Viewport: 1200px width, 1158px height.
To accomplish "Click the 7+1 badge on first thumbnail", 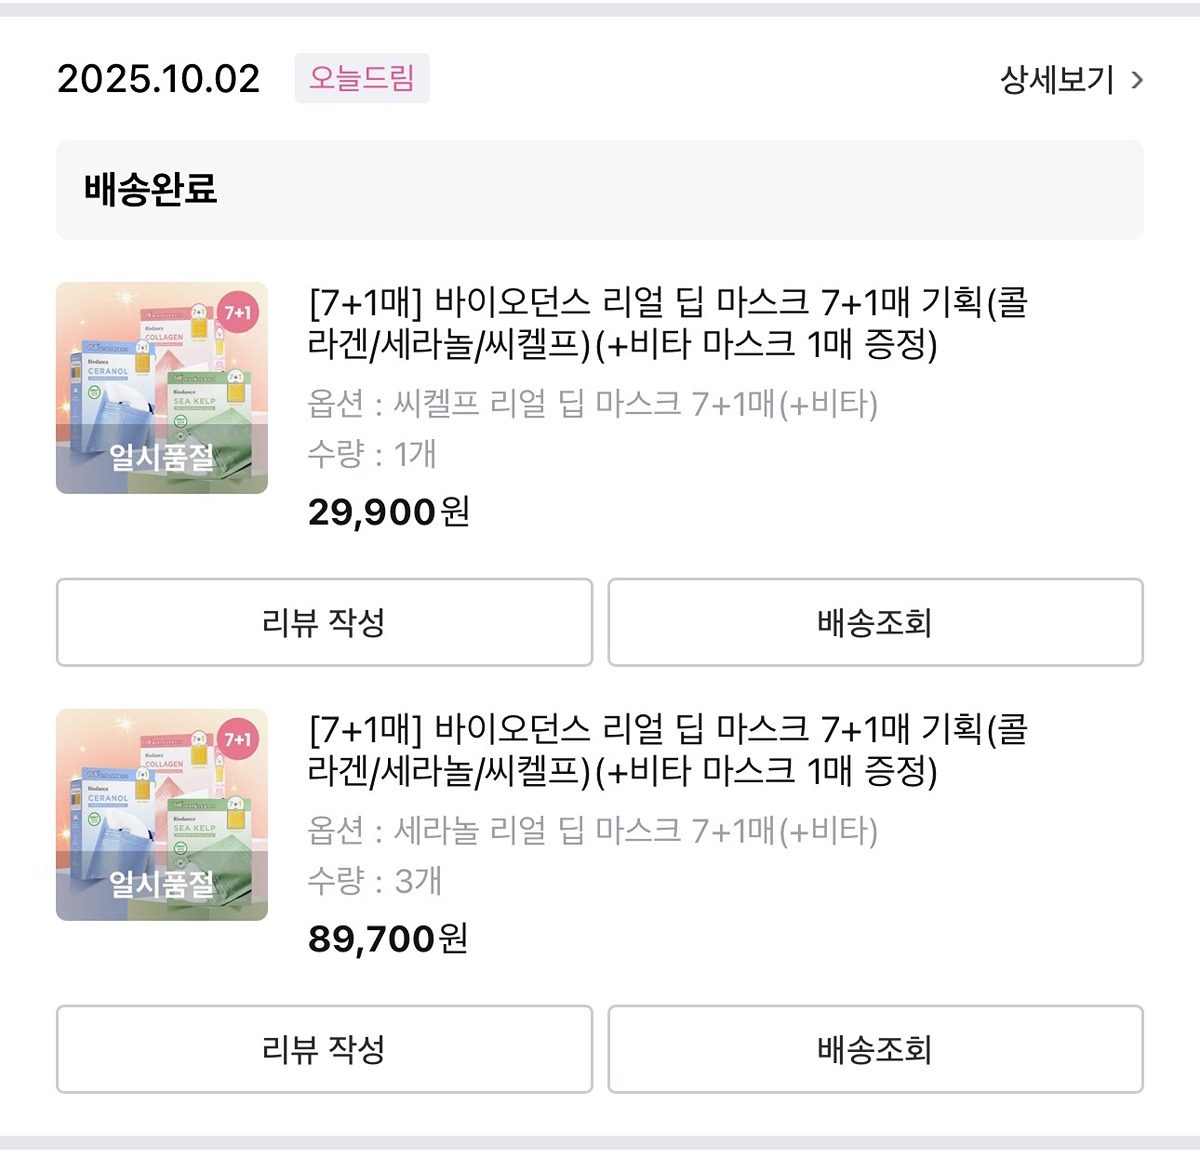I will tap(238, 313).
